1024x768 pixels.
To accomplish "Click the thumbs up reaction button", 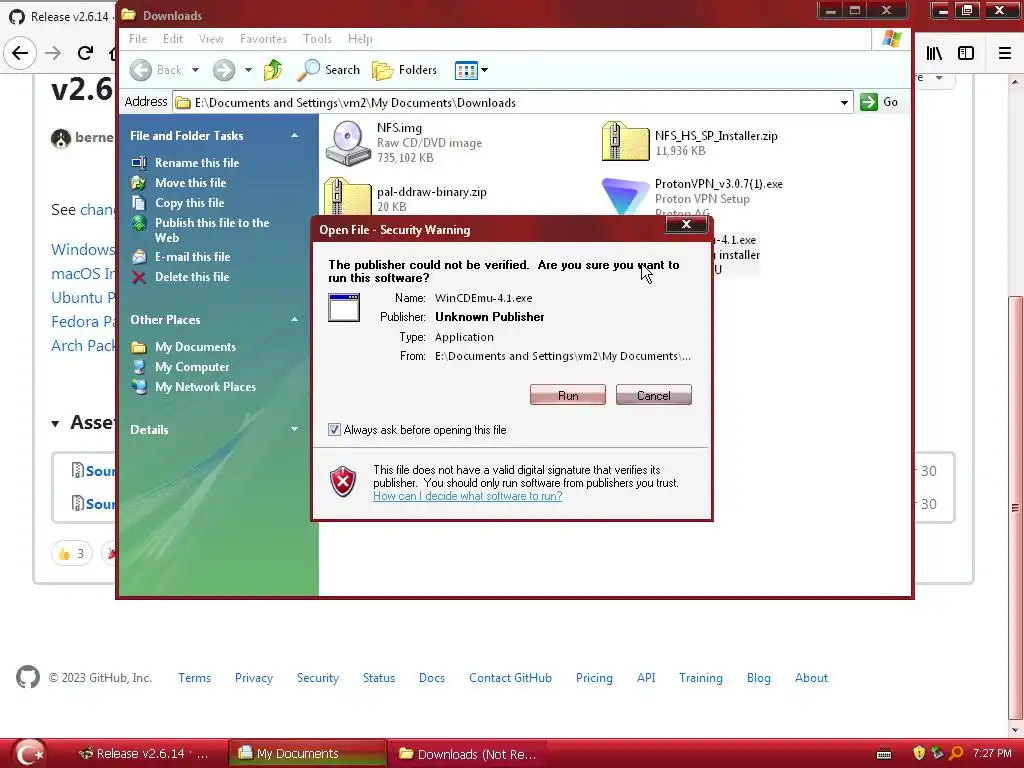I will coord(72,554).
